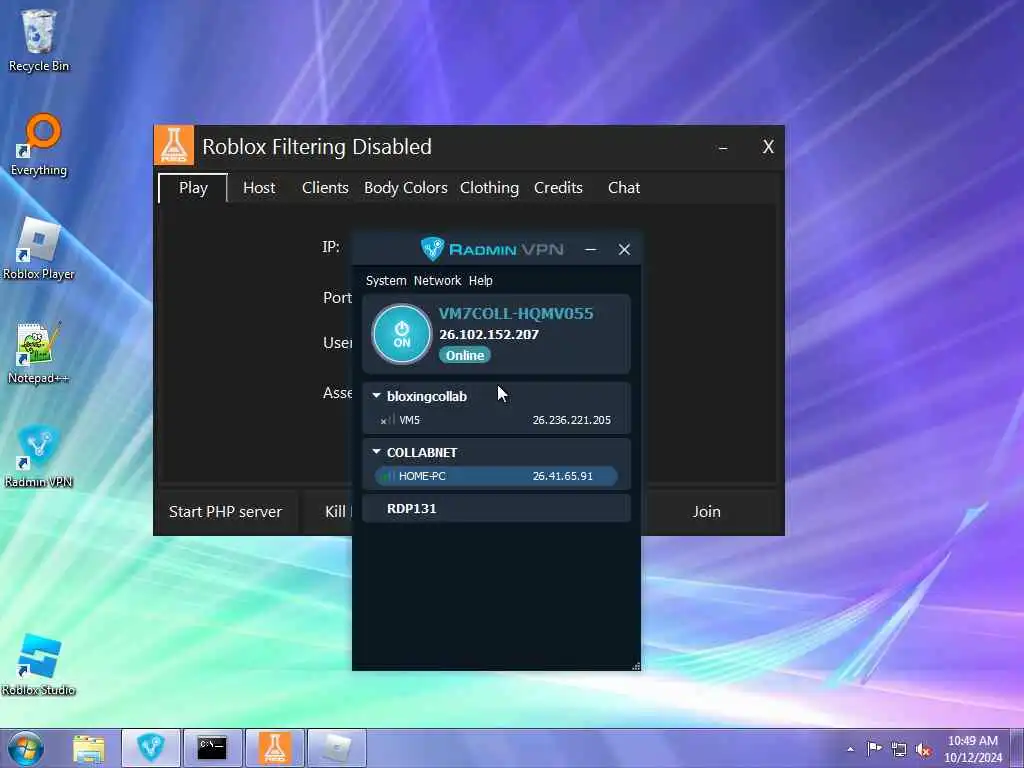1024x768 pixels.
Task: Switch to the Play tab
Action: coord(193,188)
